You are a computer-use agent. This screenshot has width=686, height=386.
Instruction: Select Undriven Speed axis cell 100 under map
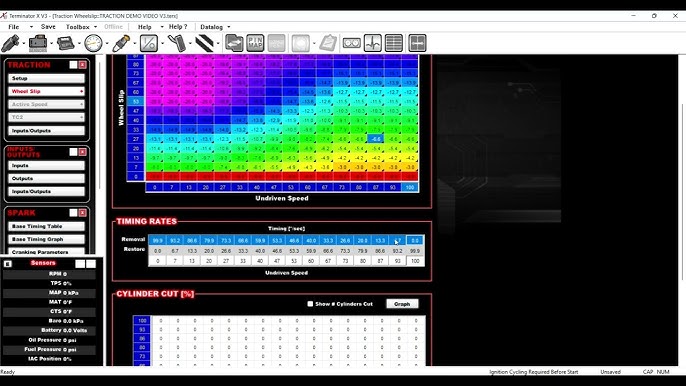(410, 187)
